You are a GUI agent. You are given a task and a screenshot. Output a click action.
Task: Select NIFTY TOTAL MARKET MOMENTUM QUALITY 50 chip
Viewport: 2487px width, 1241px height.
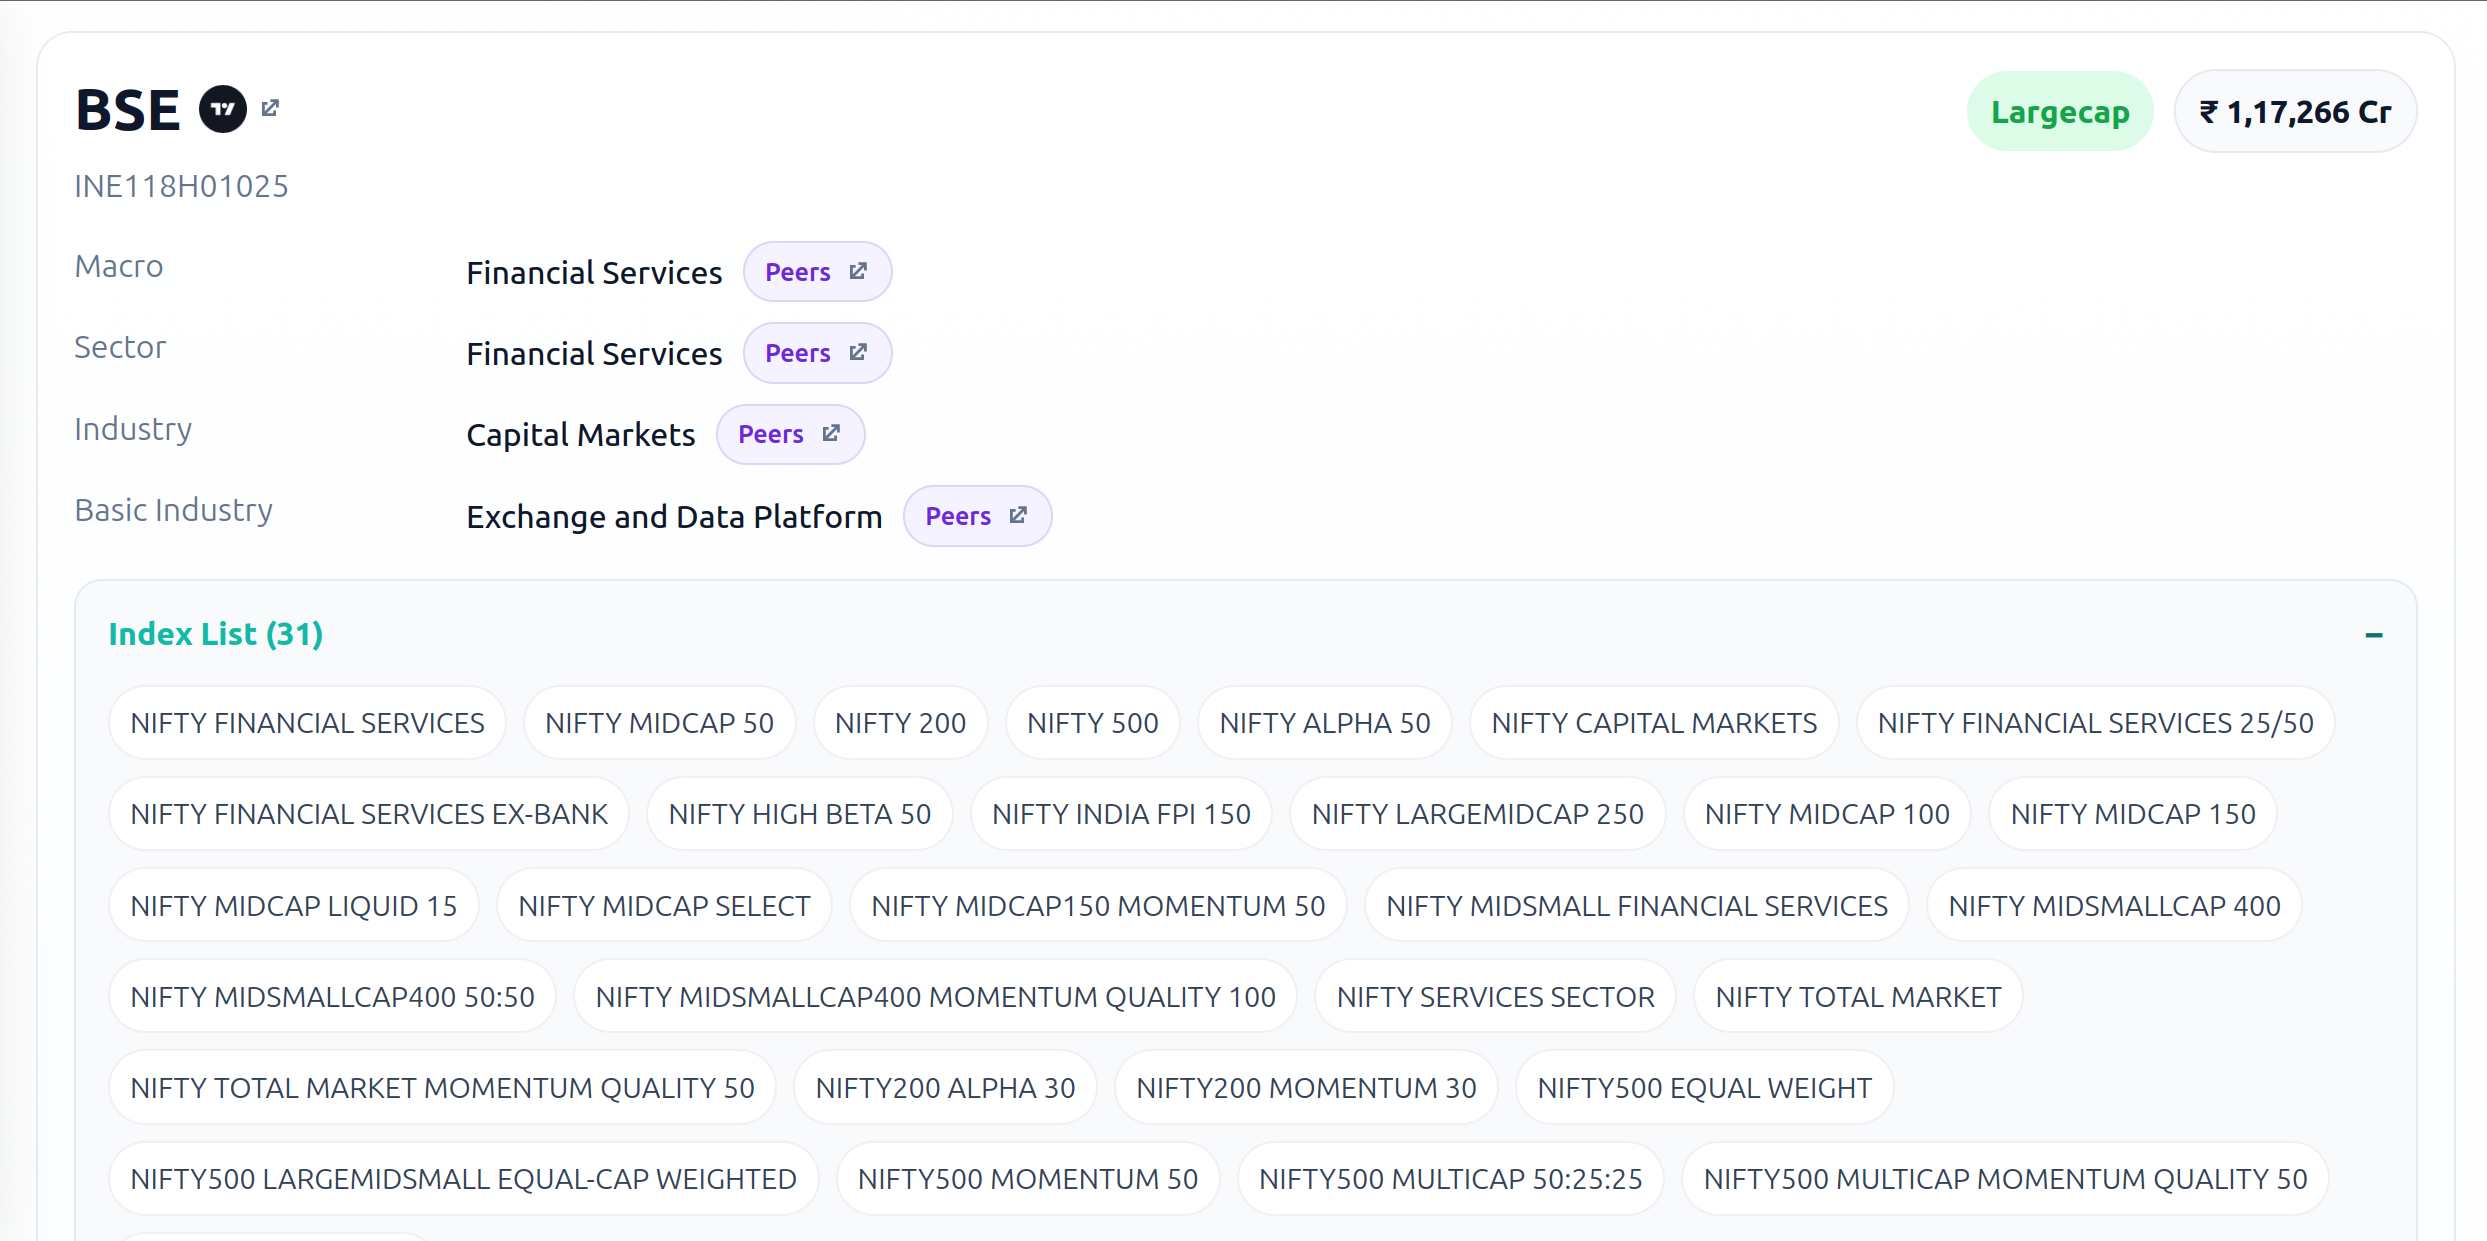[x=443, y=1088]
